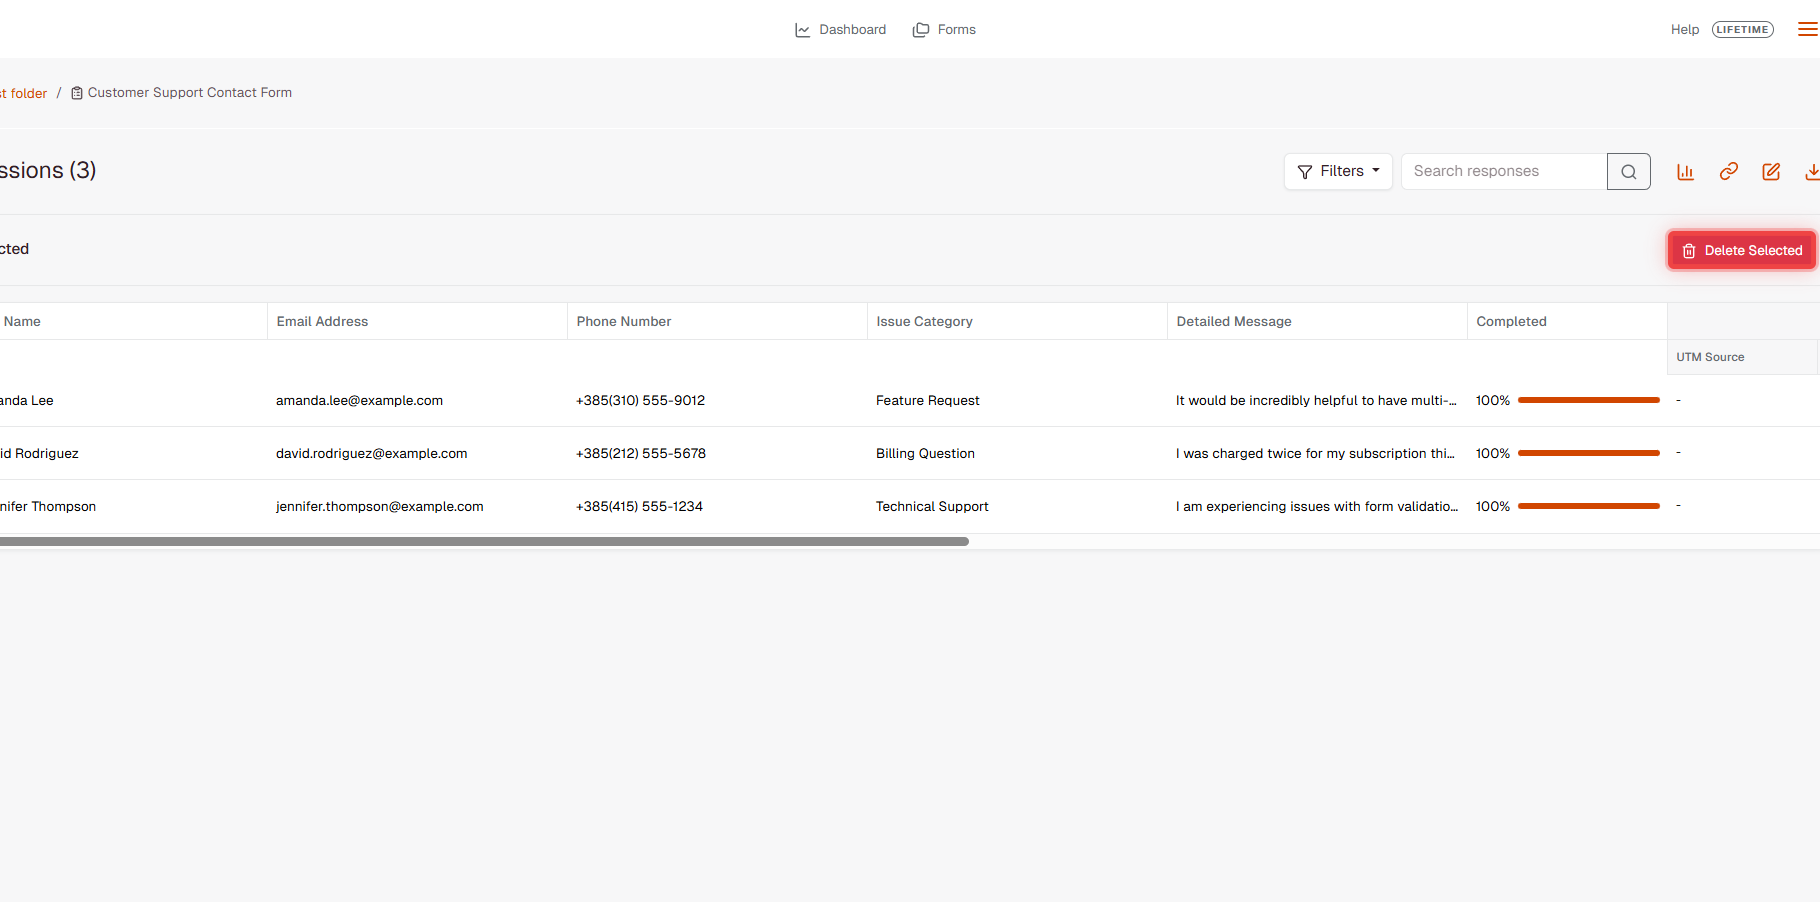Click the Rodriguez name cell
This screenshot has width=1820, height=902.
tap(39, 454)
